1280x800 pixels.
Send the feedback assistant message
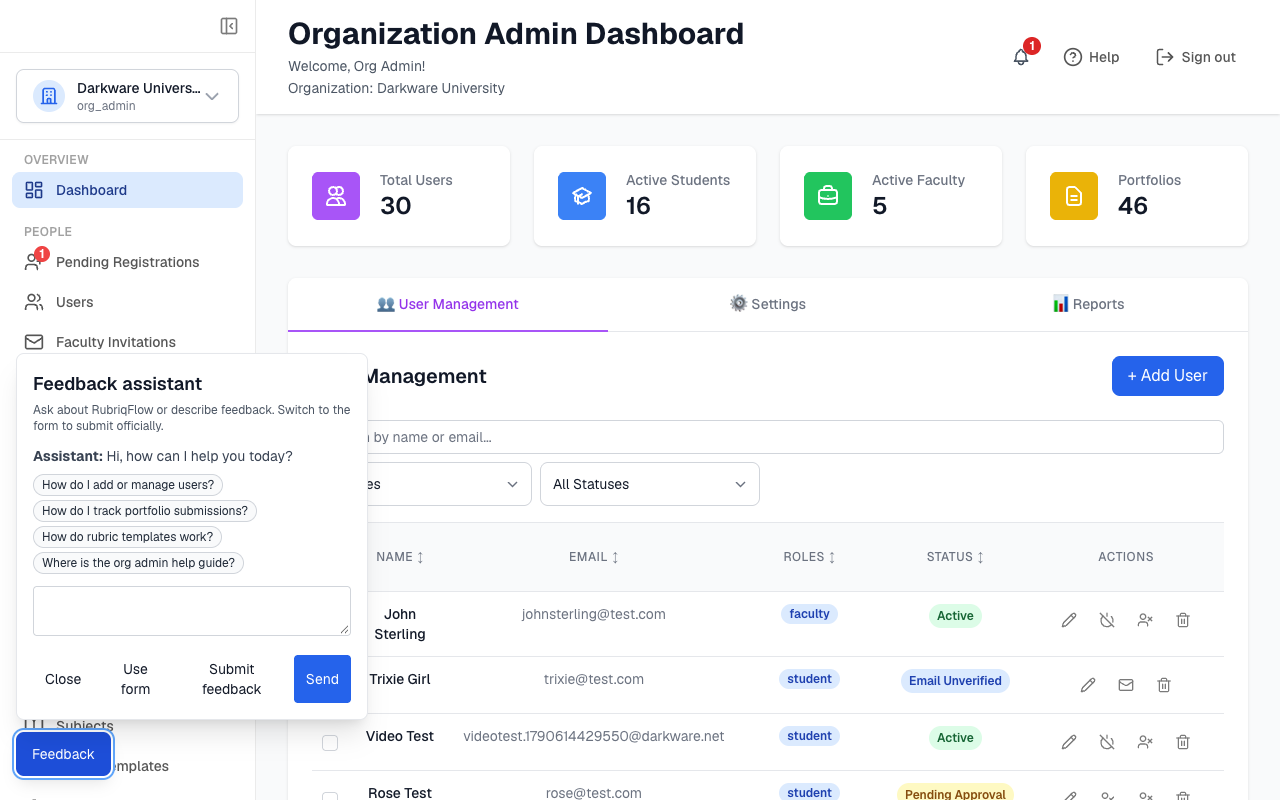click(x=322, y=679)
